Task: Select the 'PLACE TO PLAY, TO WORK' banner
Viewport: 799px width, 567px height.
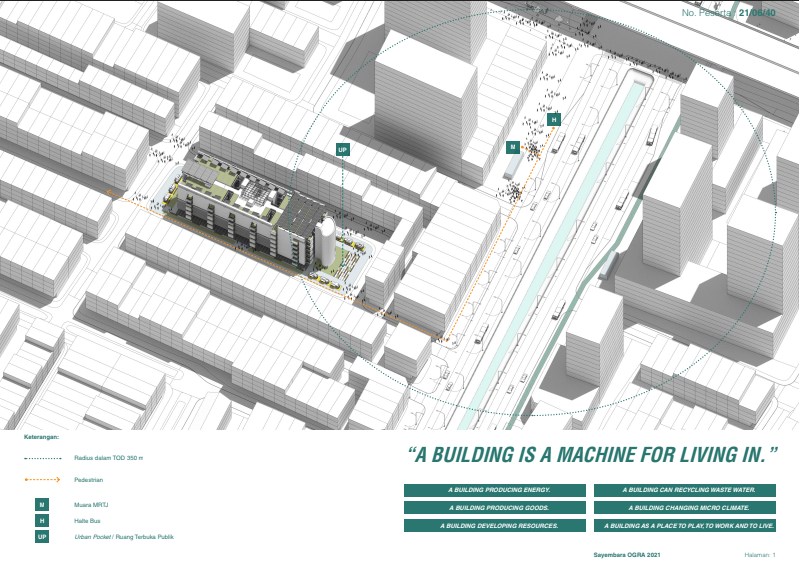Action: point(687,525)
